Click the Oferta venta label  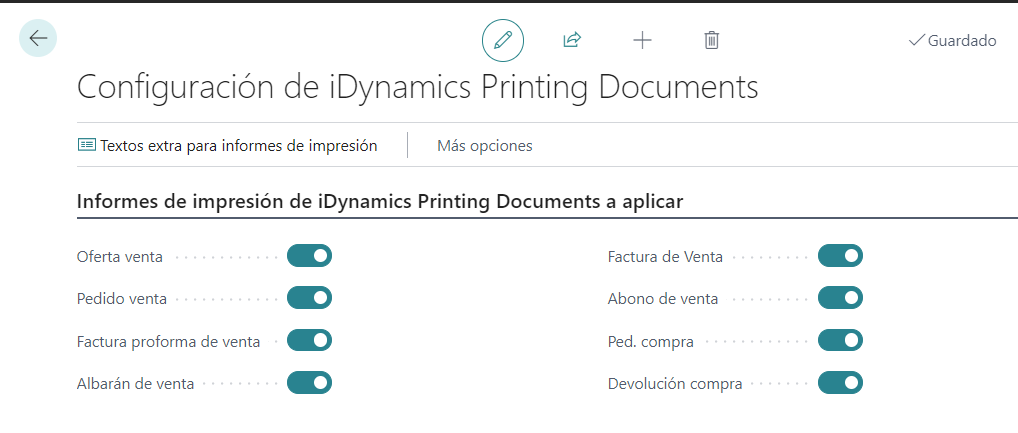pyautogui.click(x=119, y=256)
